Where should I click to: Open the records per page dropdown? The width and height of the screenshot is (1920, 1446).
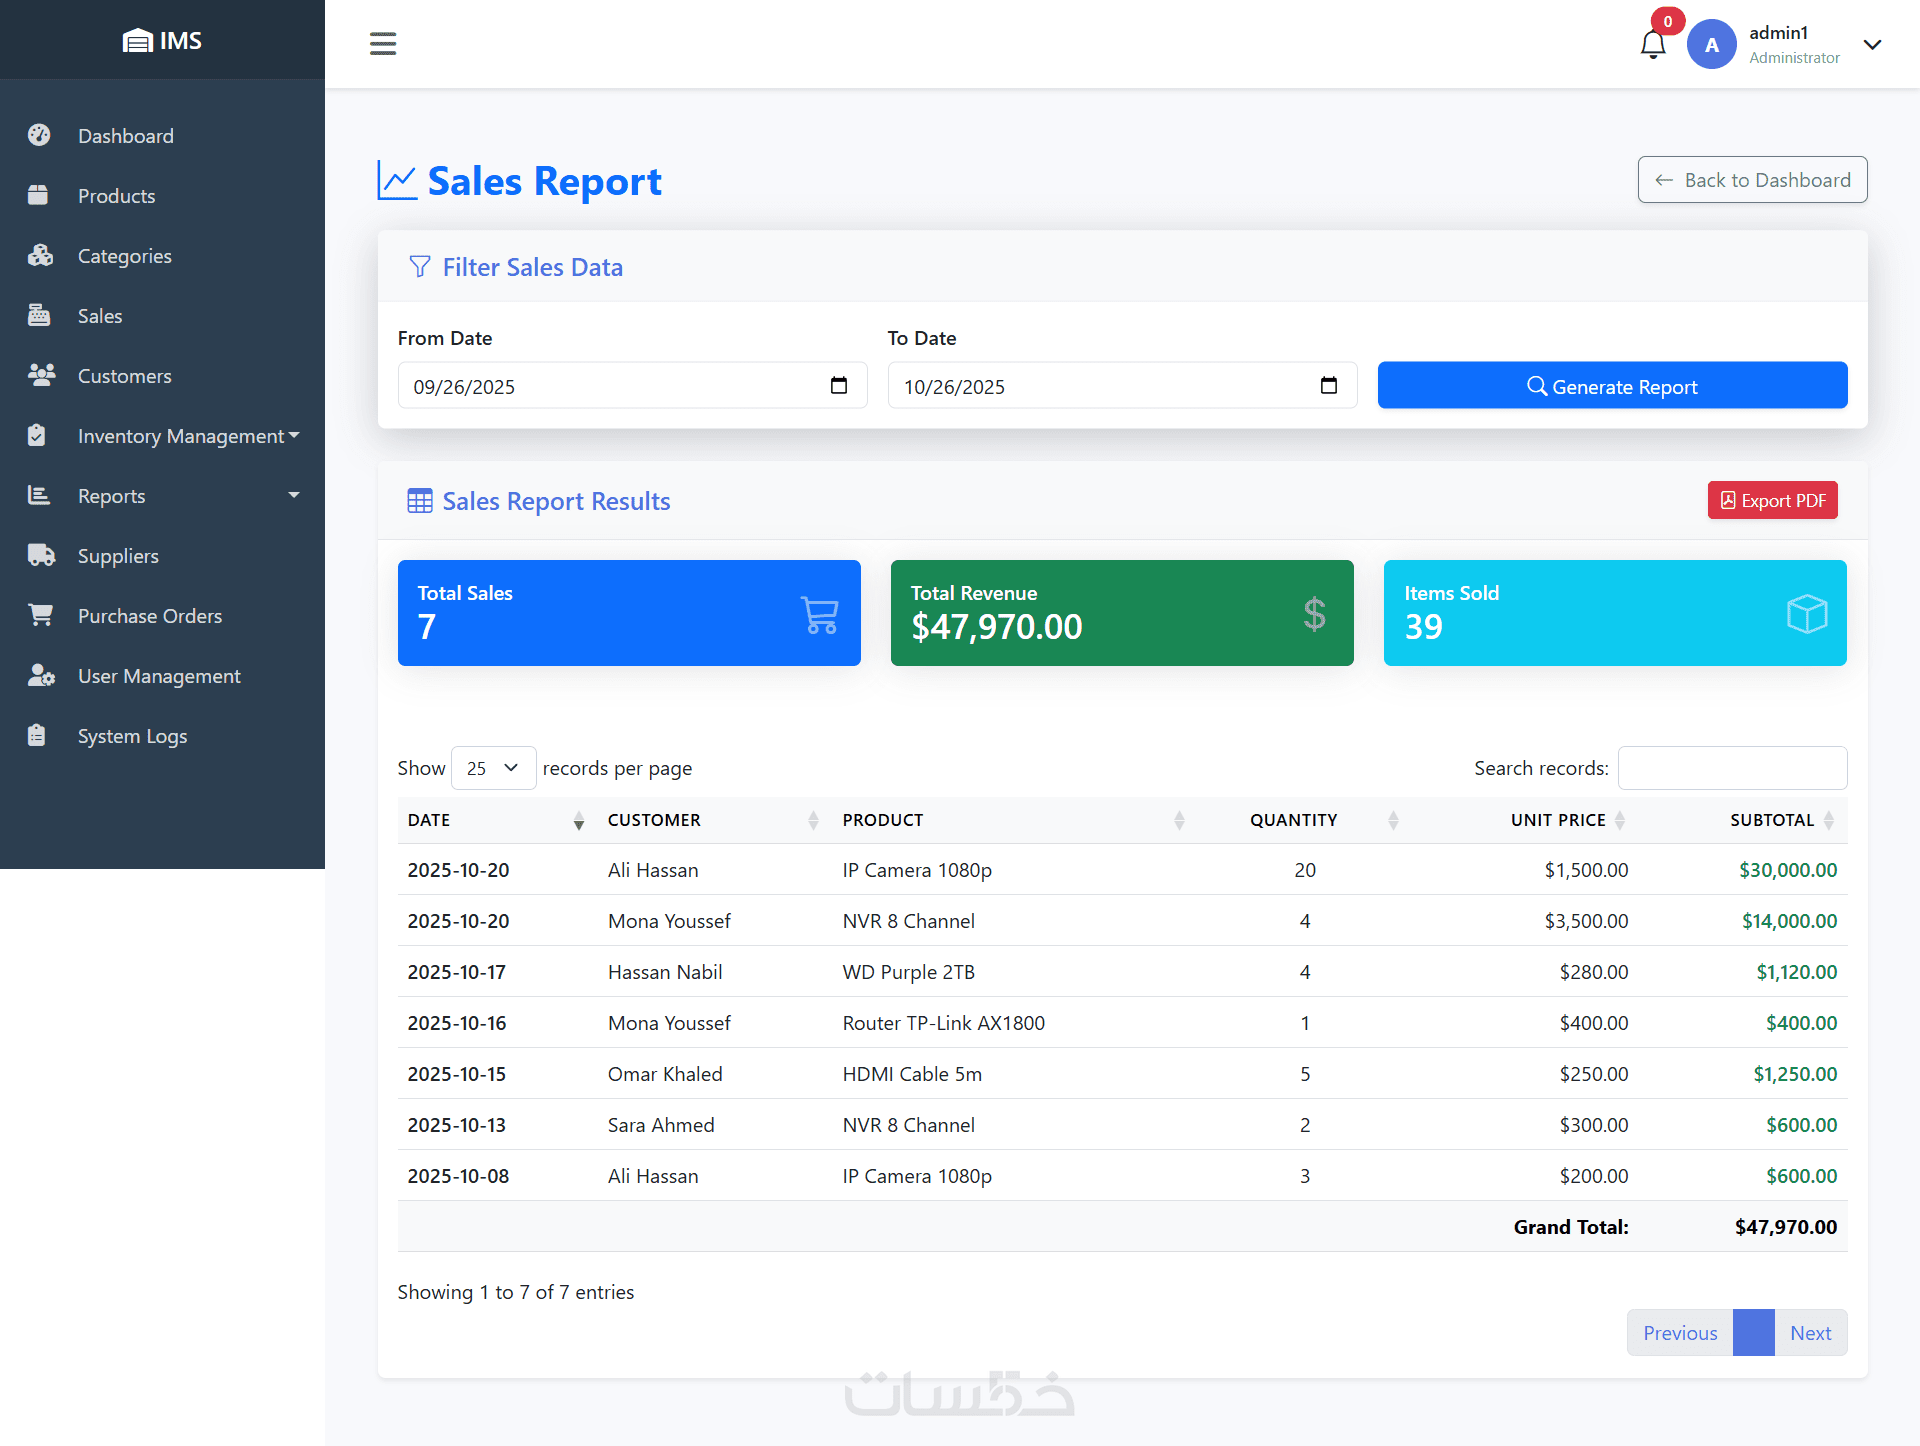point(493,768)
